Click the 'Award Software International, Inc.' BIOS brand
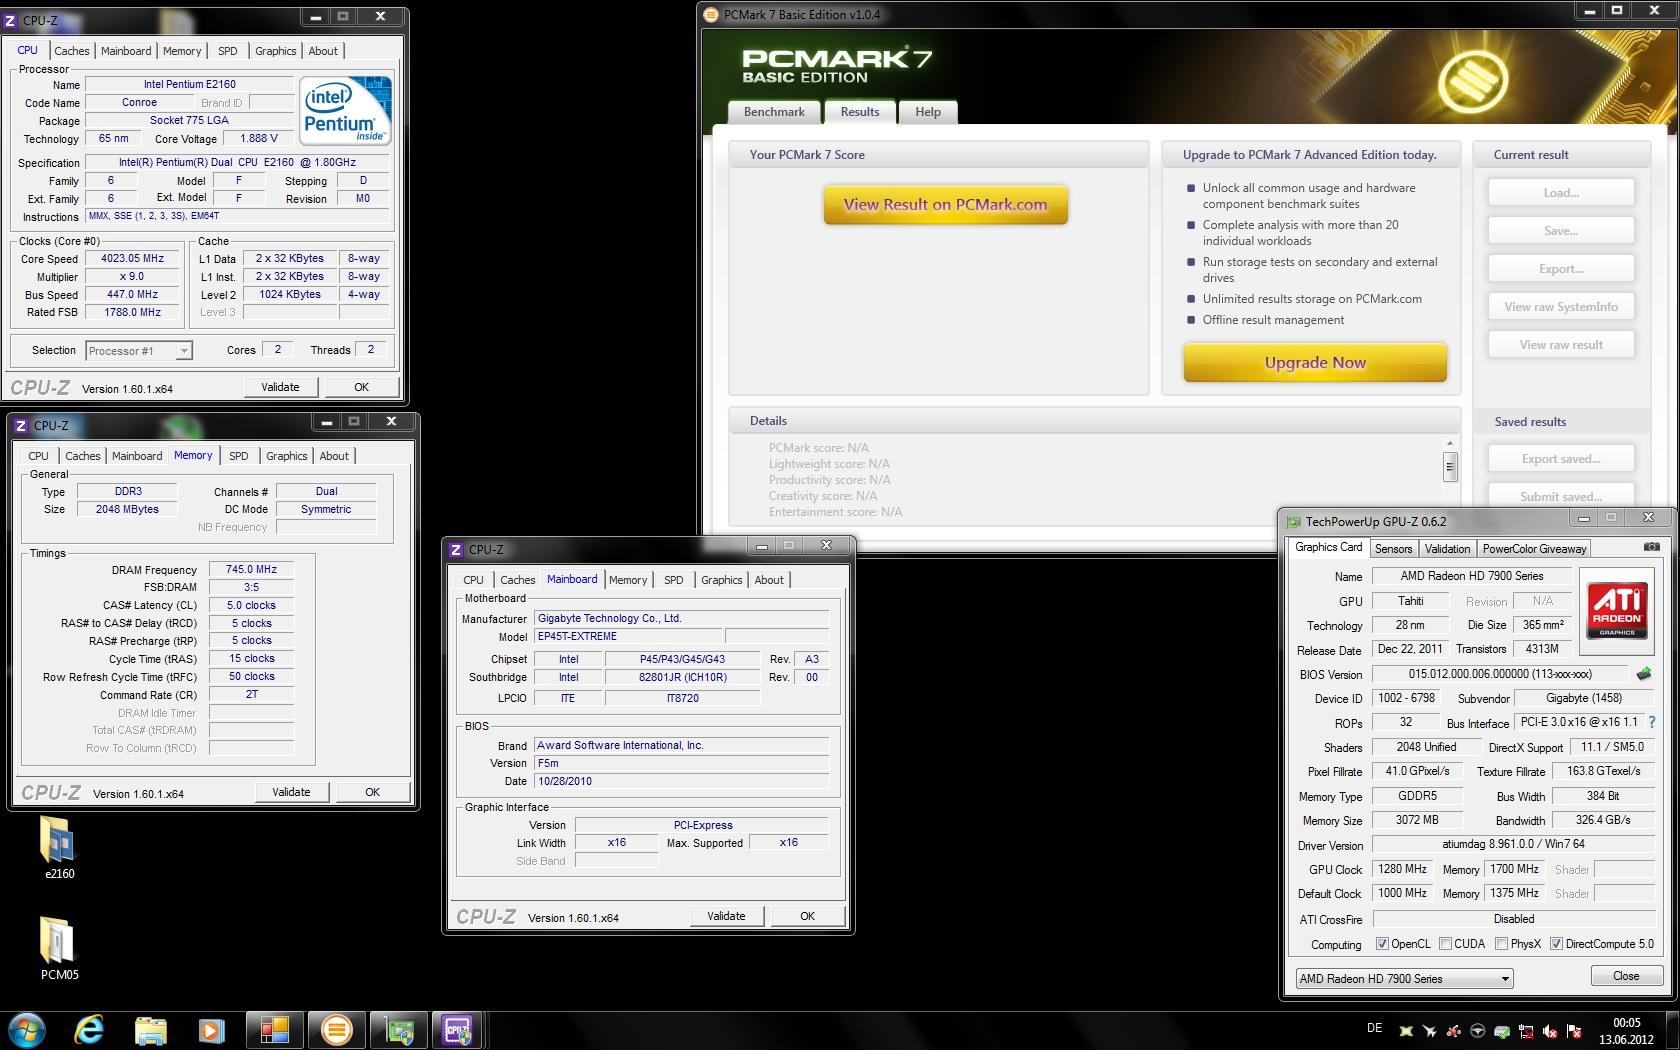Viewport: 1680px width, 1050px height. point(620,745)
